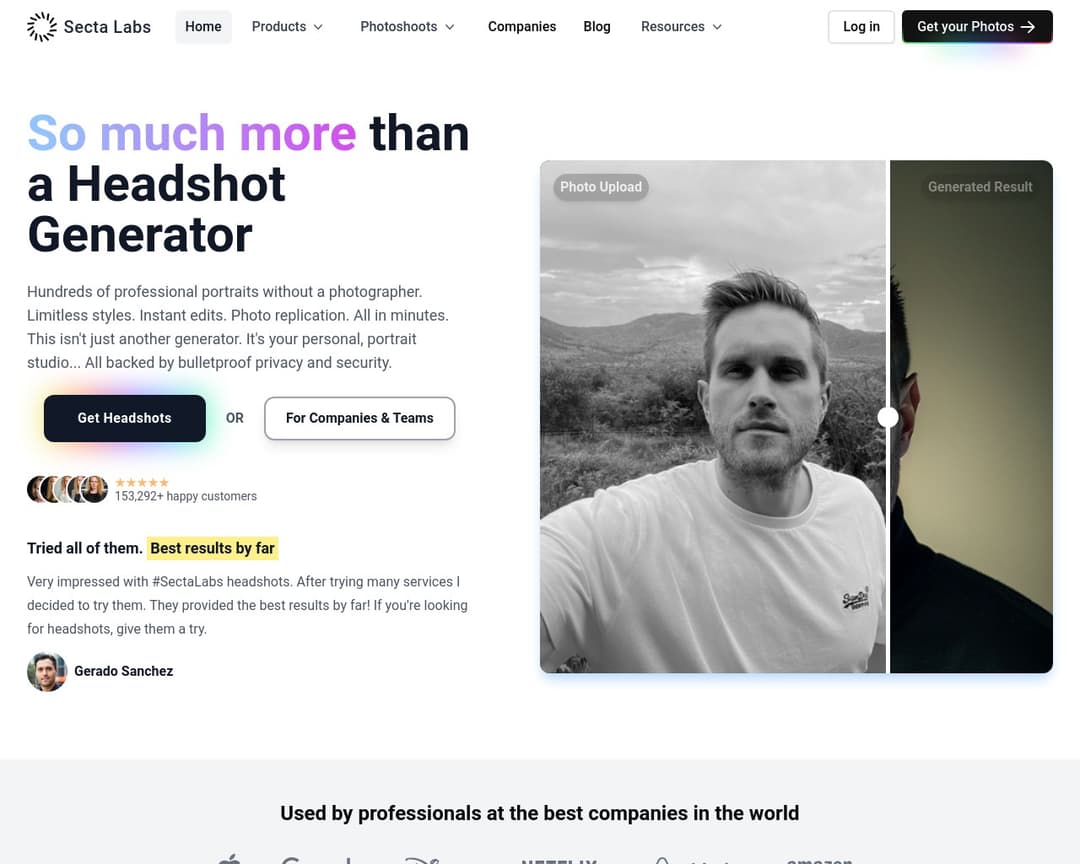
Task: Click the arrow icon in Get your Photos
Action: pos(1028,27)
